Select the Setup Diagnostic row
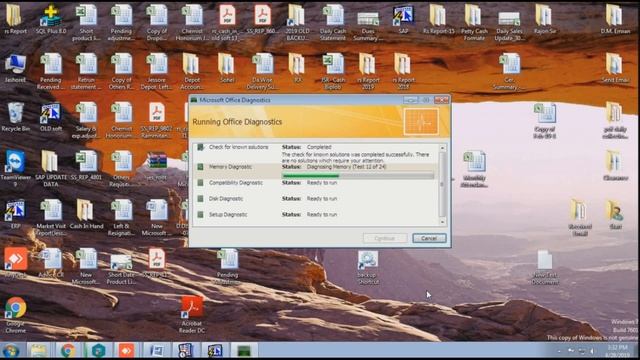Viewport: 640px width, 360px height. pos(315,215)
